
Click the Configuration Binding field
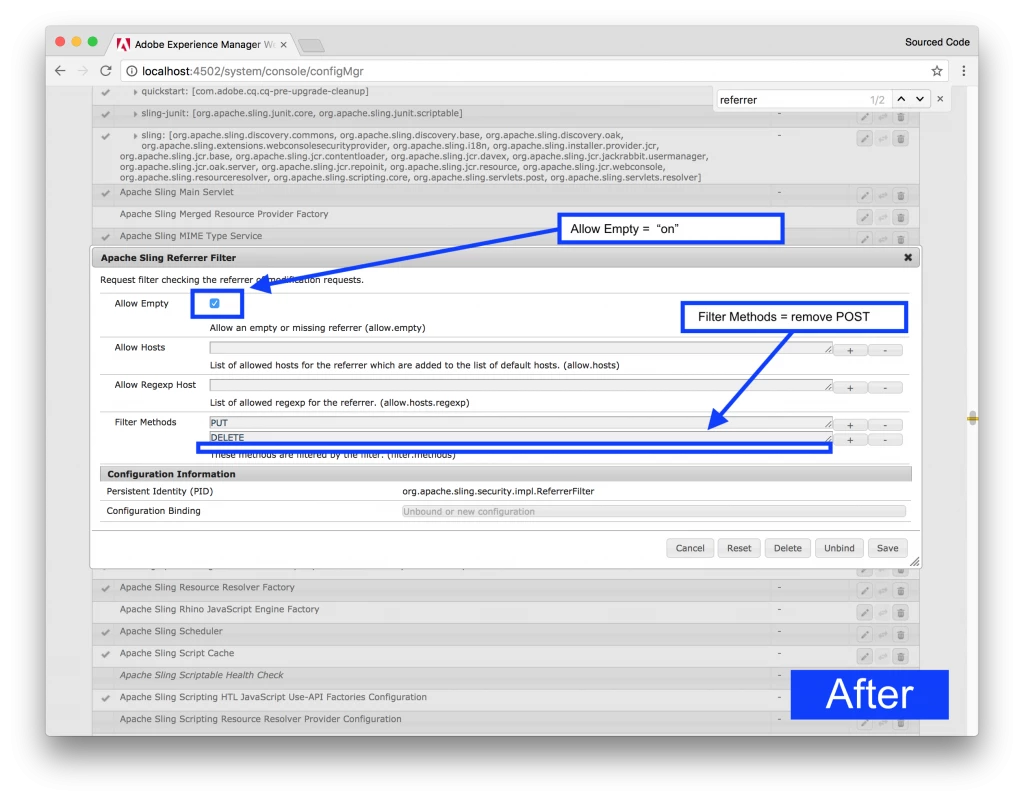(x=654, y=511)
